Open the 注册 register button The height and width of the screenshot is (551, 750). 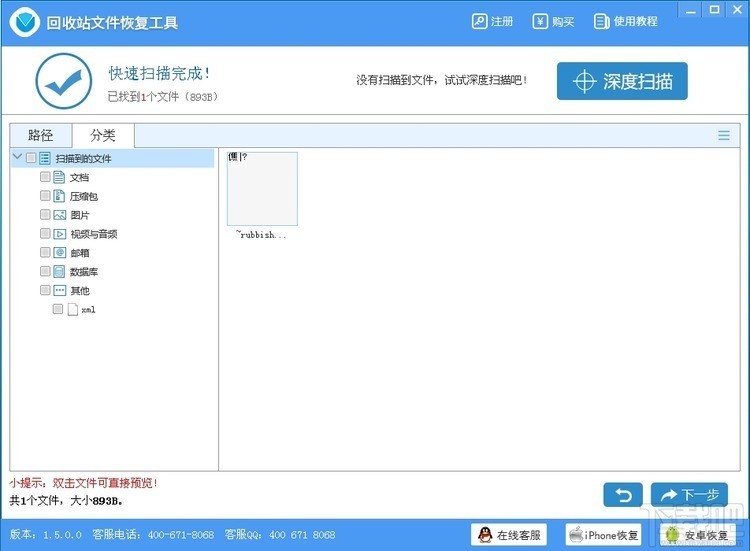point(492,22)
